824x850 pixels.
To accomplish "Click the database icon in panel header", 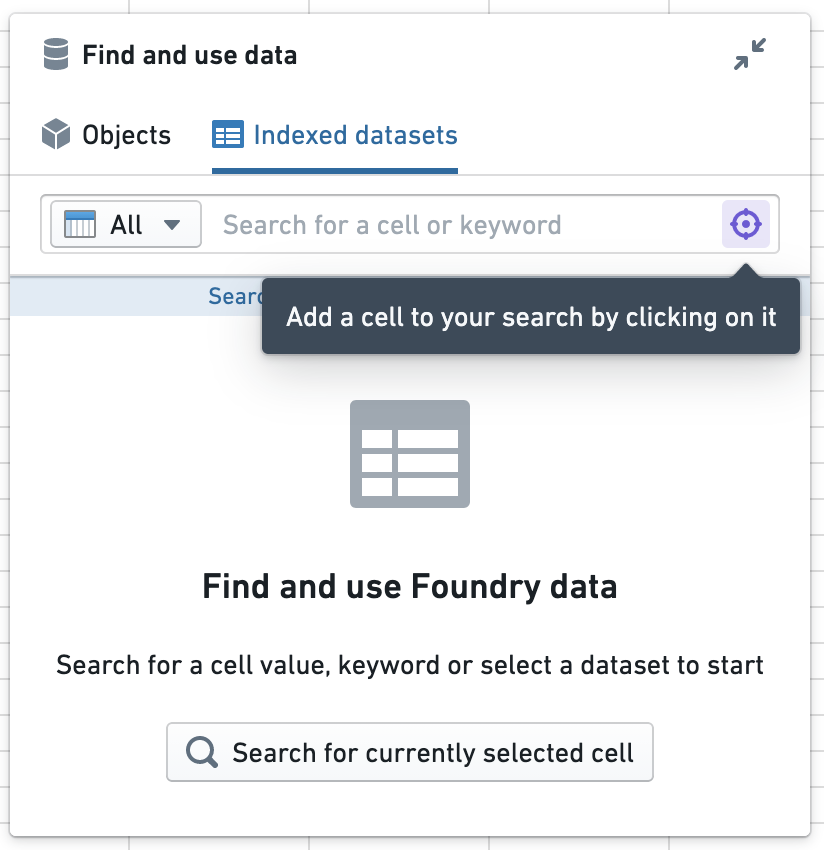I will pos(56,54).
